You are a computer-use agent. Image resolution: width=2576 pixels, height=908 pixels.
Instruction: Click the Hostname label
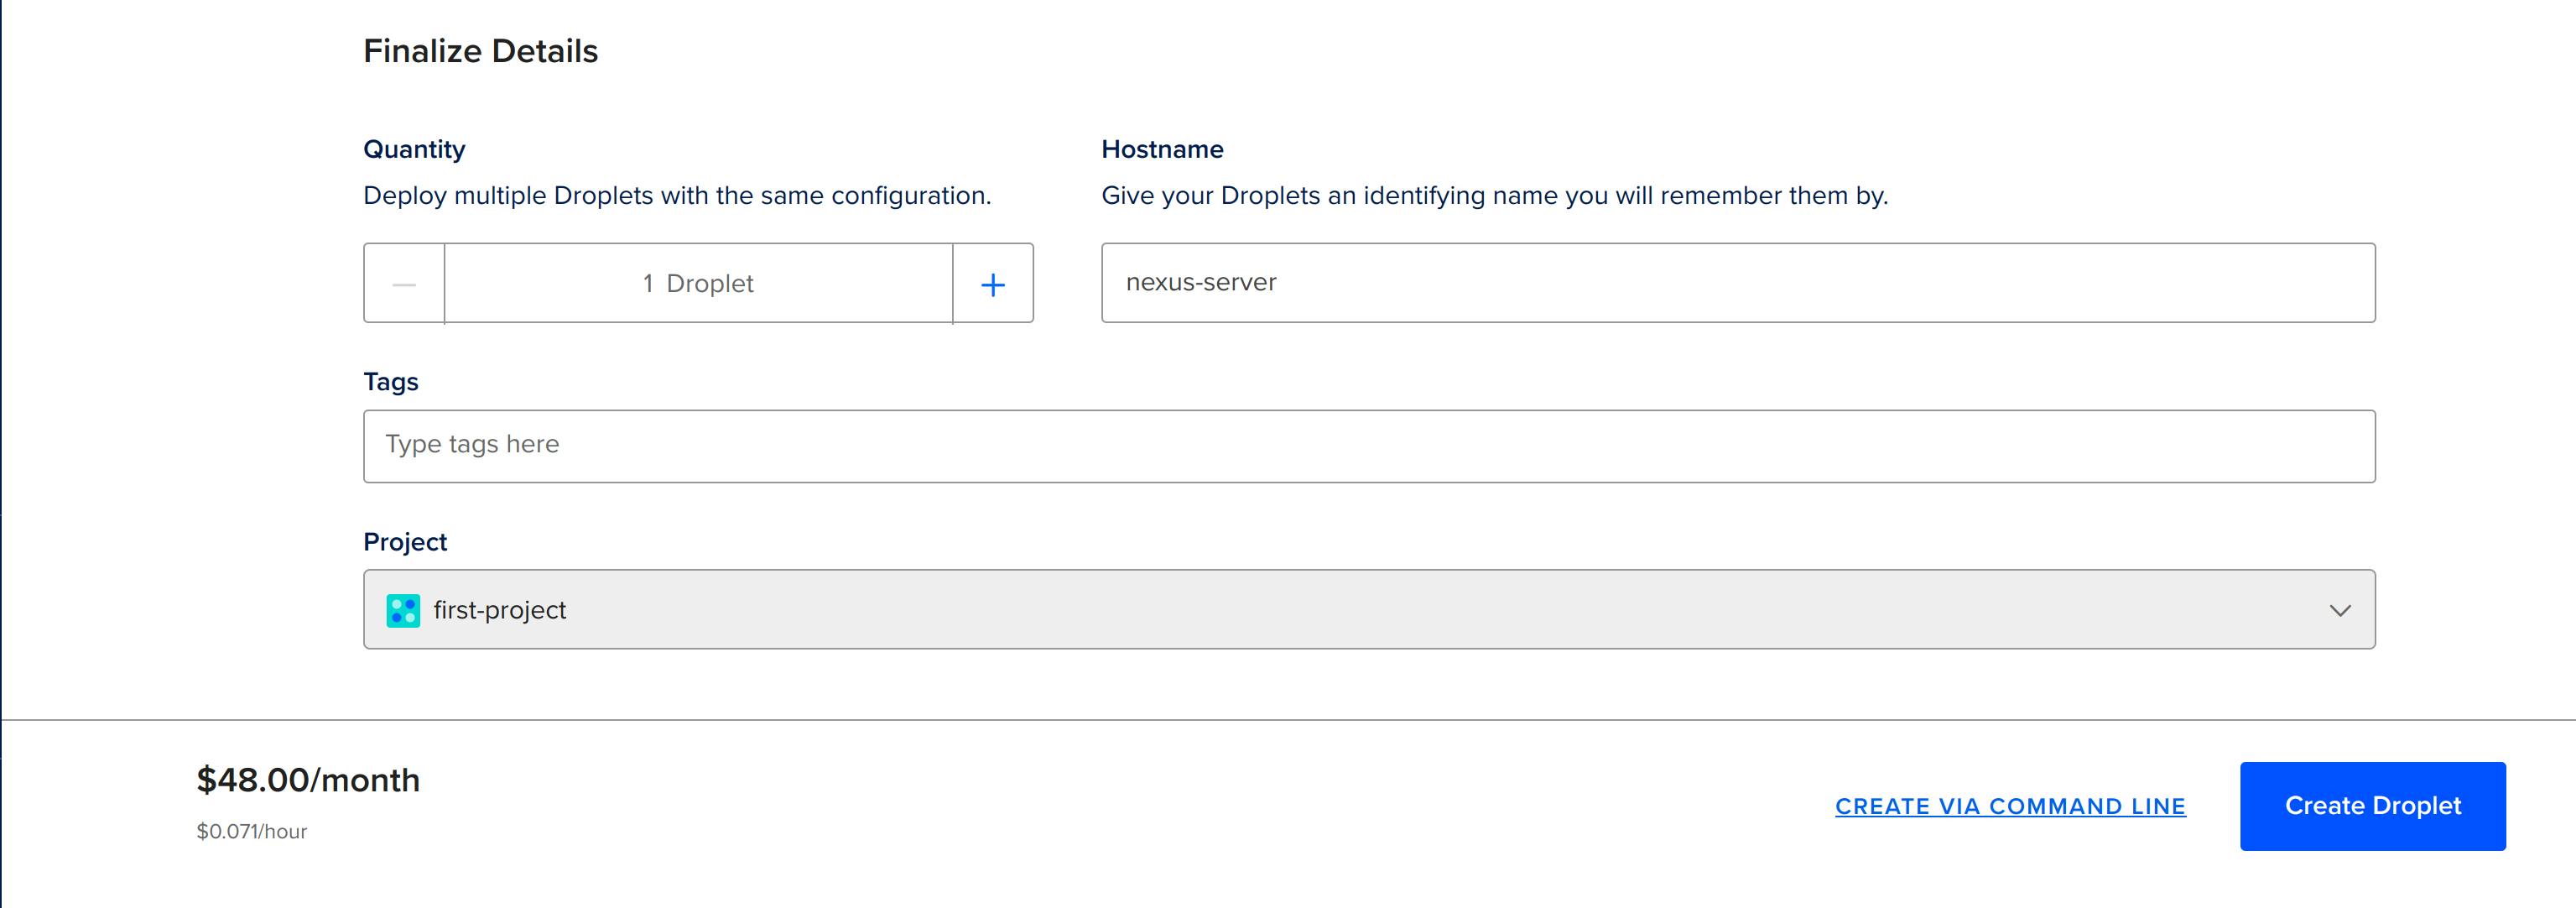[x=1162, y=149]
